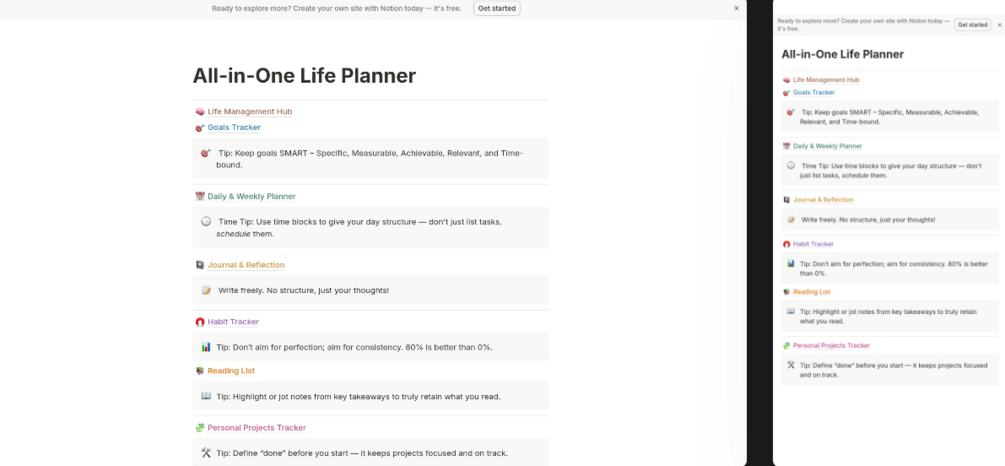This screenshot has height=466, width=1005.
Task: Click the notebook icon next to Journal & Reflection in the wide view
Action: click(200, 265)
